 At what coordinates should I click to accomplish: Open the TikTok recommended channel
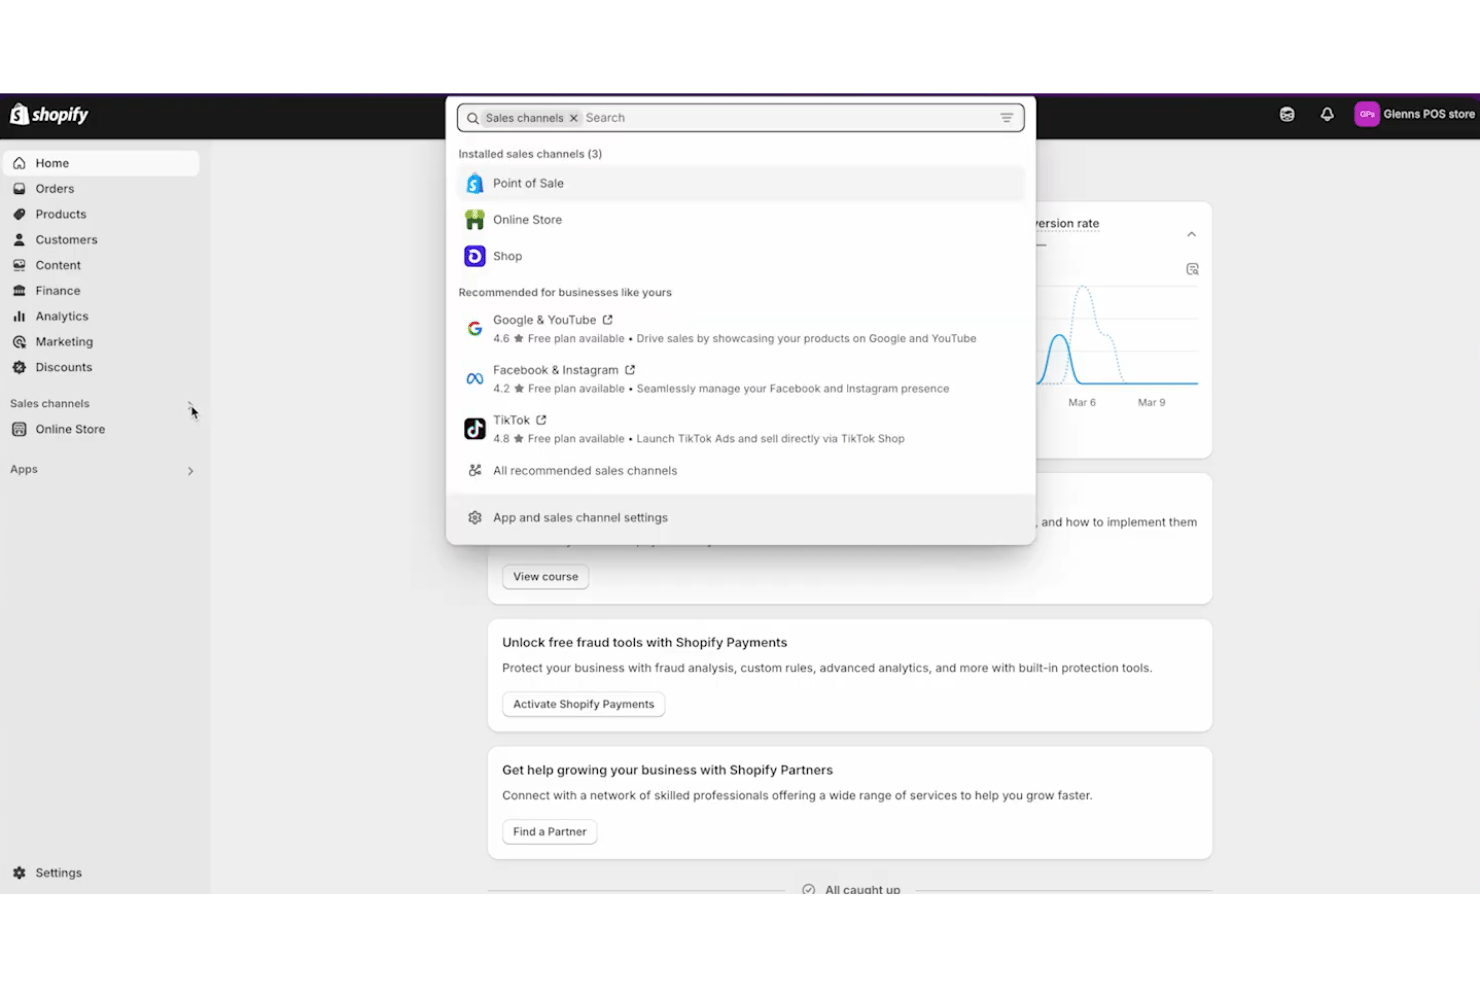pyautogui.click(x=741, y=429)
